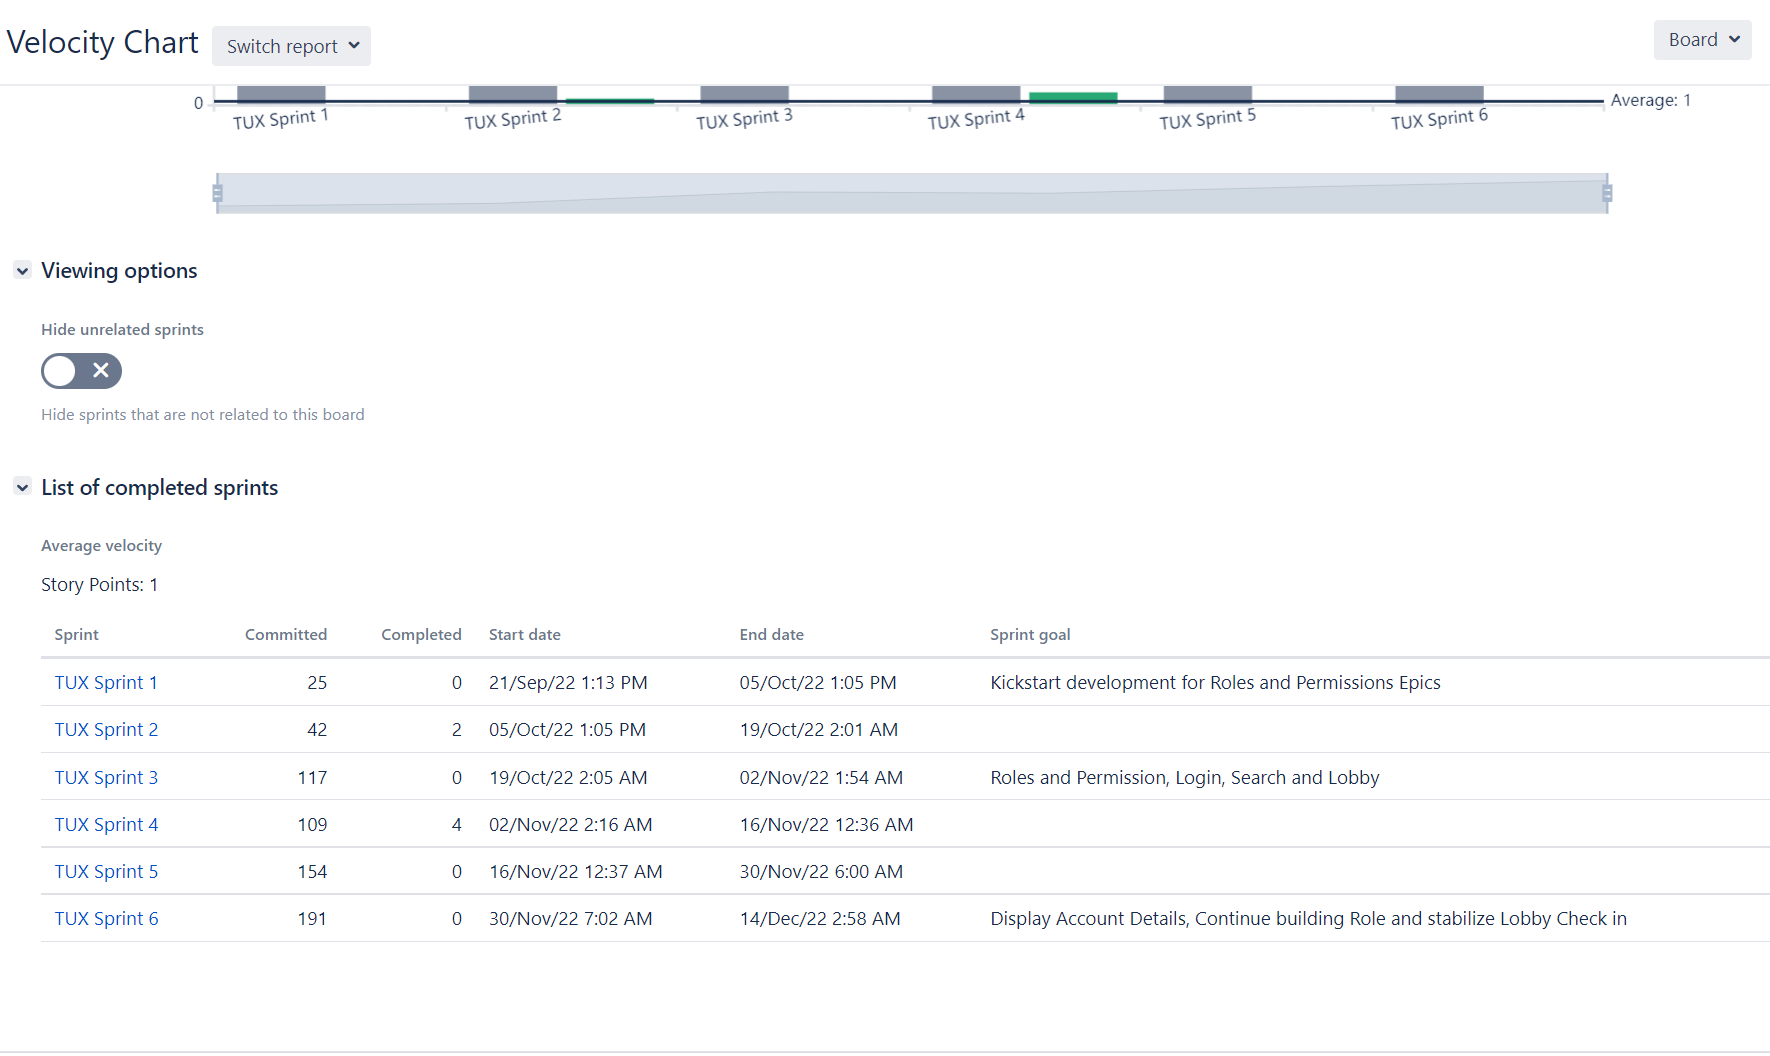Screen dimensions: 1770x1056
Task: Toggle Hide unrelated sprints switch
Action: (81, 371)
